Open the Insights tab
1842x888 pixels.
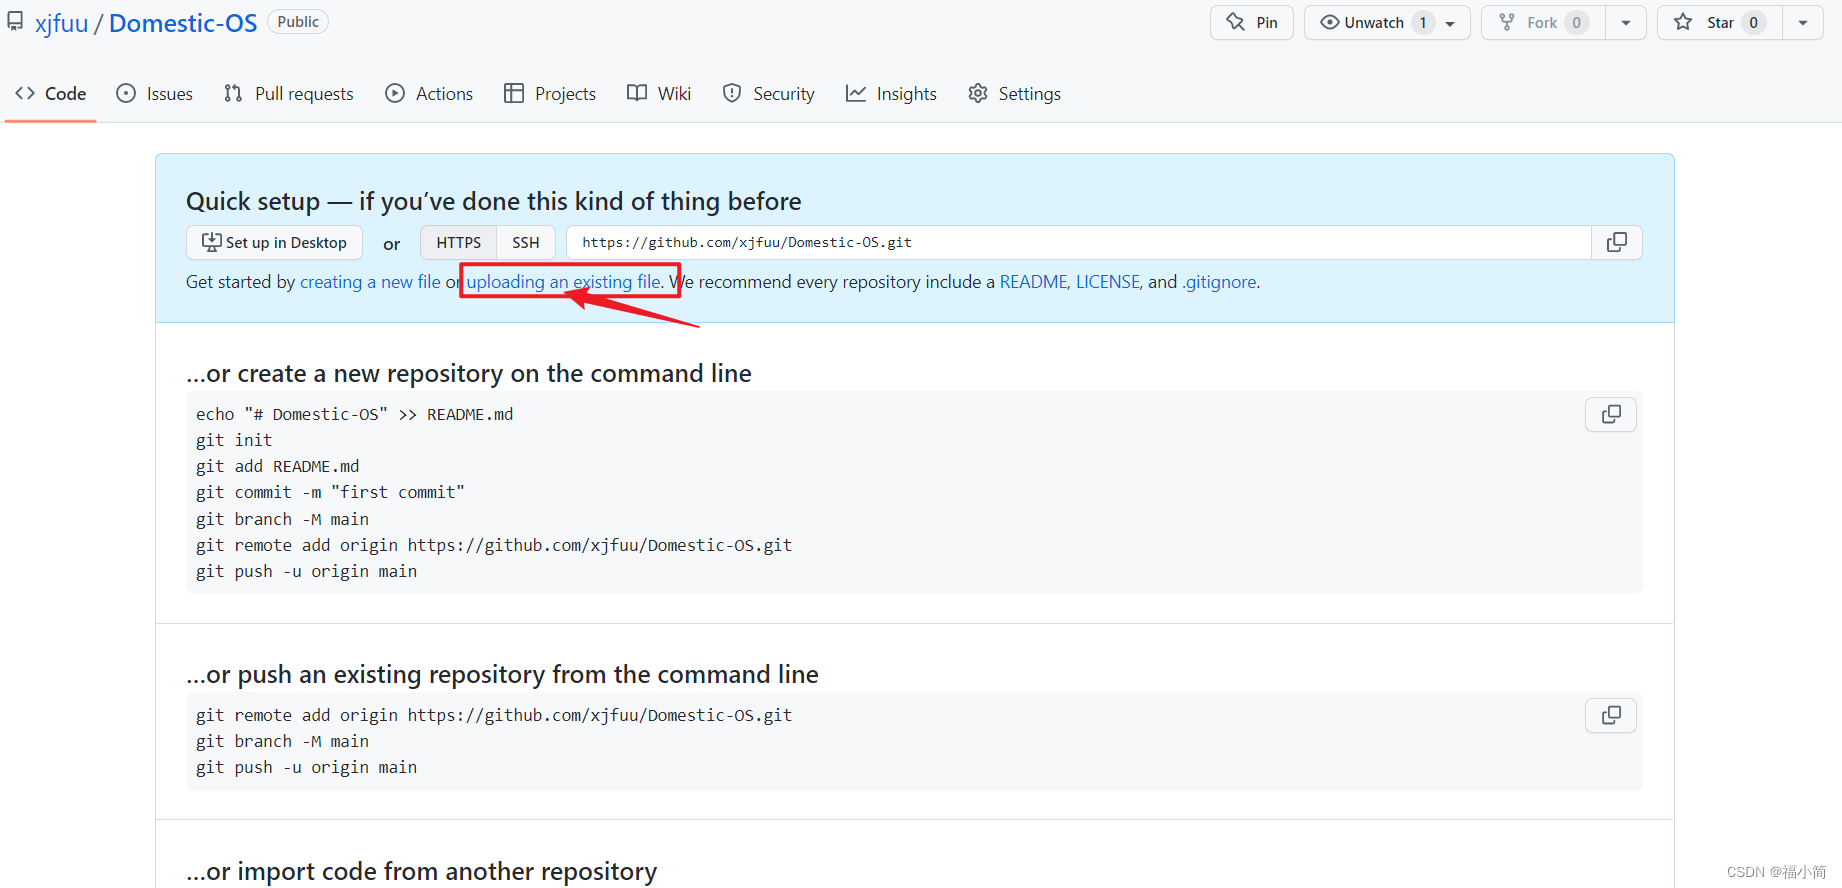point(891,93)
